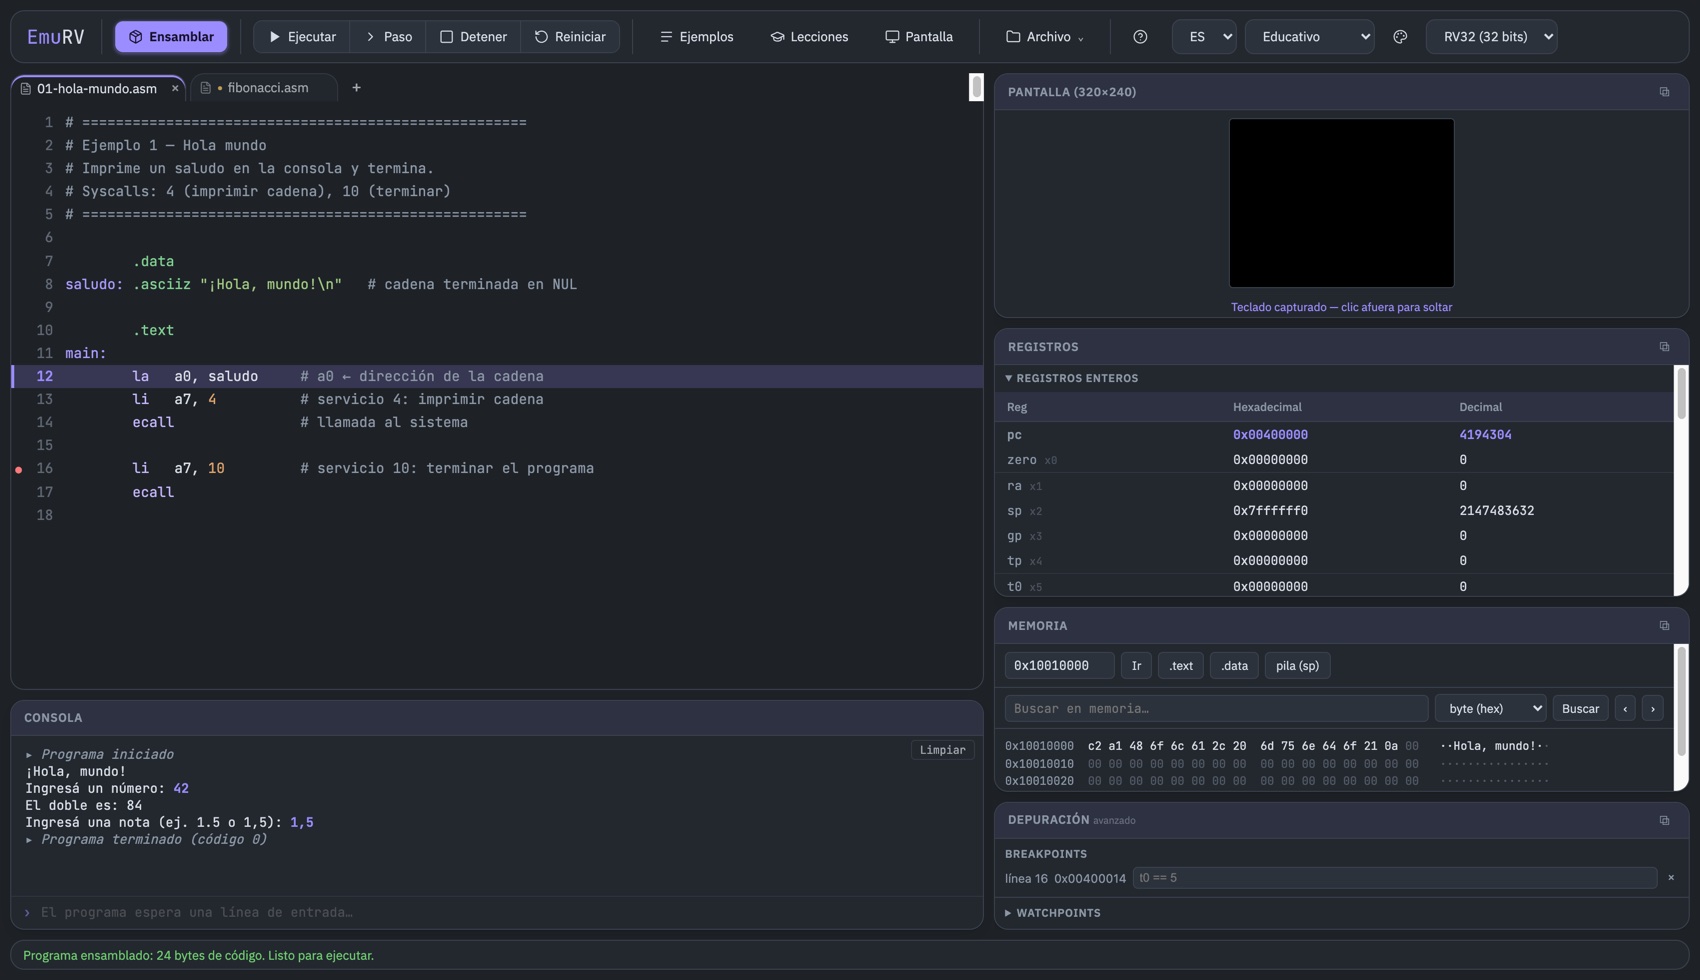Edit the breakpoint condition t0 == 5
1700x980 pixels.
click(1394, 879)
